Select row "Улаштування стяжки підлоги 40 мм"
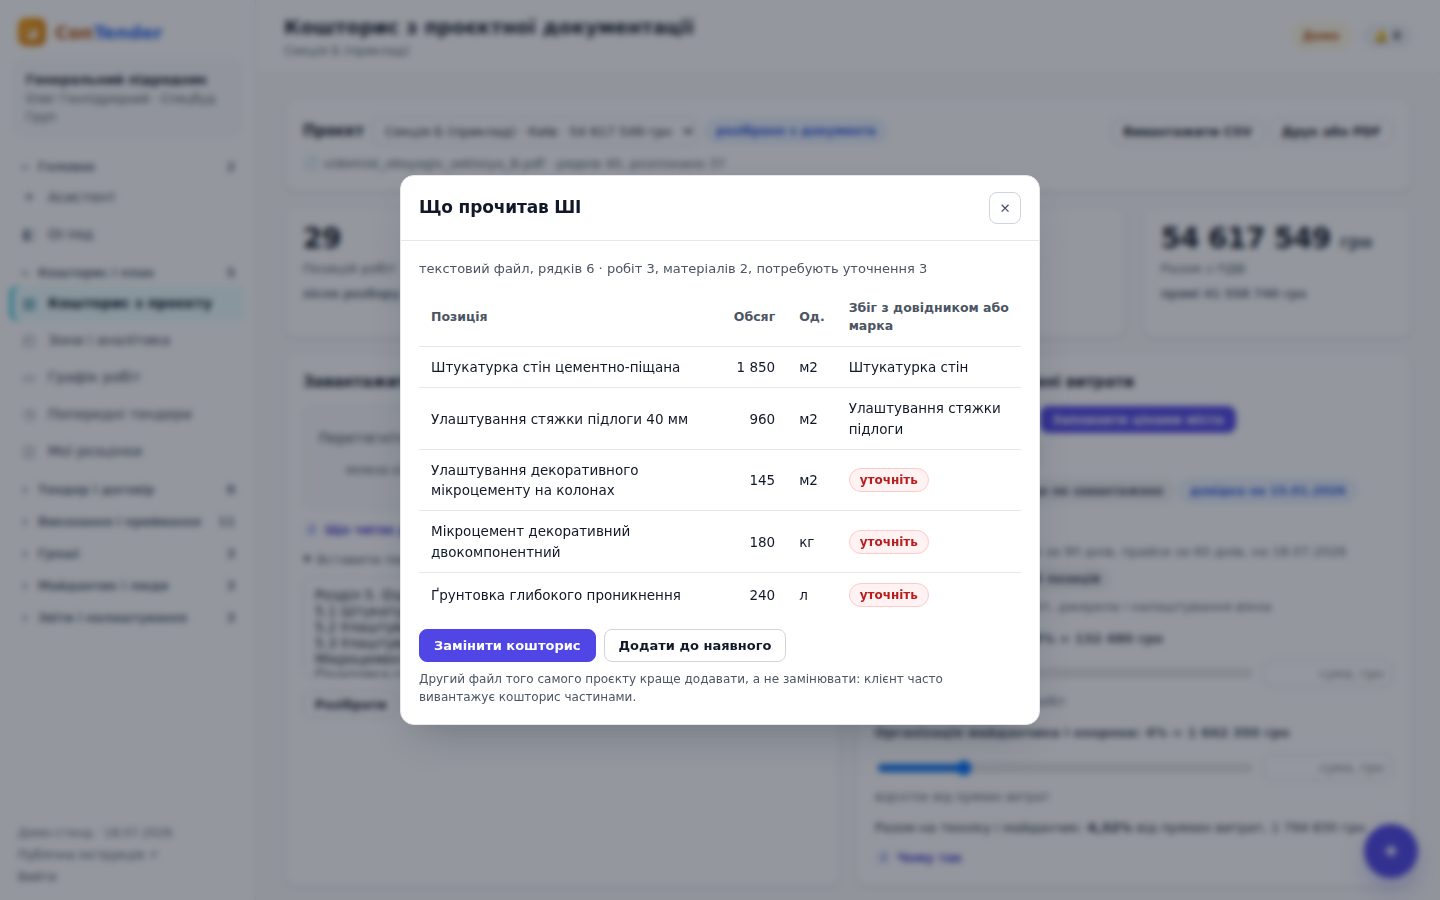Screen dimensions: 1440x900 (x=720, y=419)
